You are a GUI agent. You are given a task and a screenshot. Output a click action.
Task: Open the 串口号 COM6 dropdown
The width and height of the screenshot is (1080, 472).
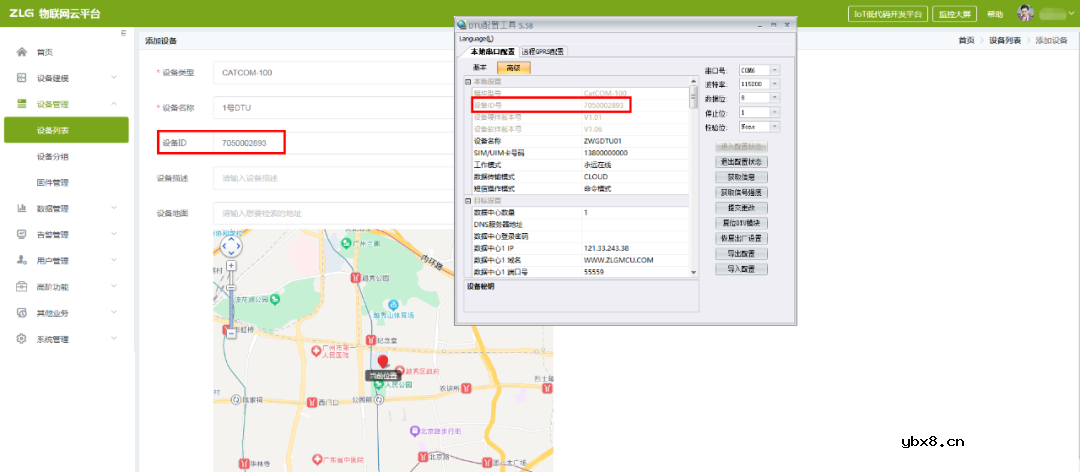click(775, 70)
